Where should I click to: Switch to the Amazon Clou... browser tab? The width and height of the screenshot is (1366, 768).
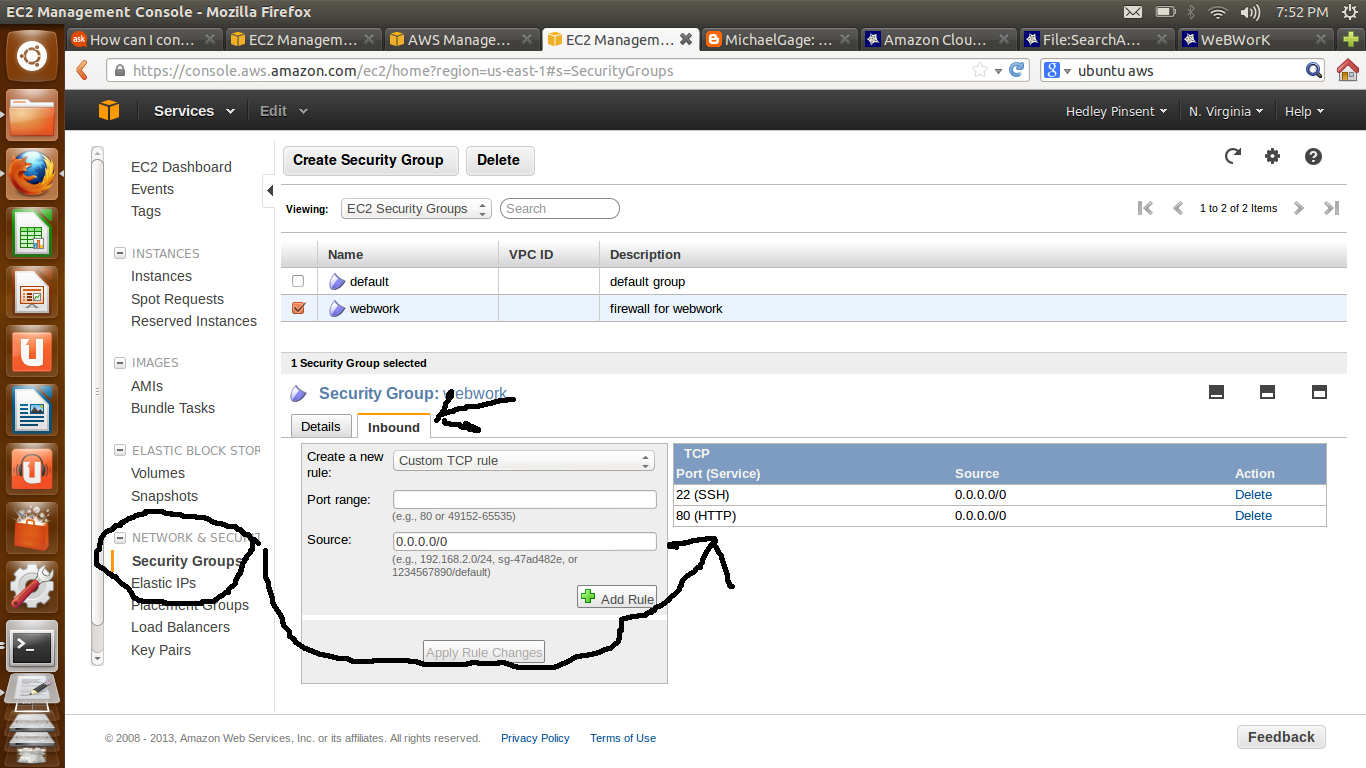point(938,40)
